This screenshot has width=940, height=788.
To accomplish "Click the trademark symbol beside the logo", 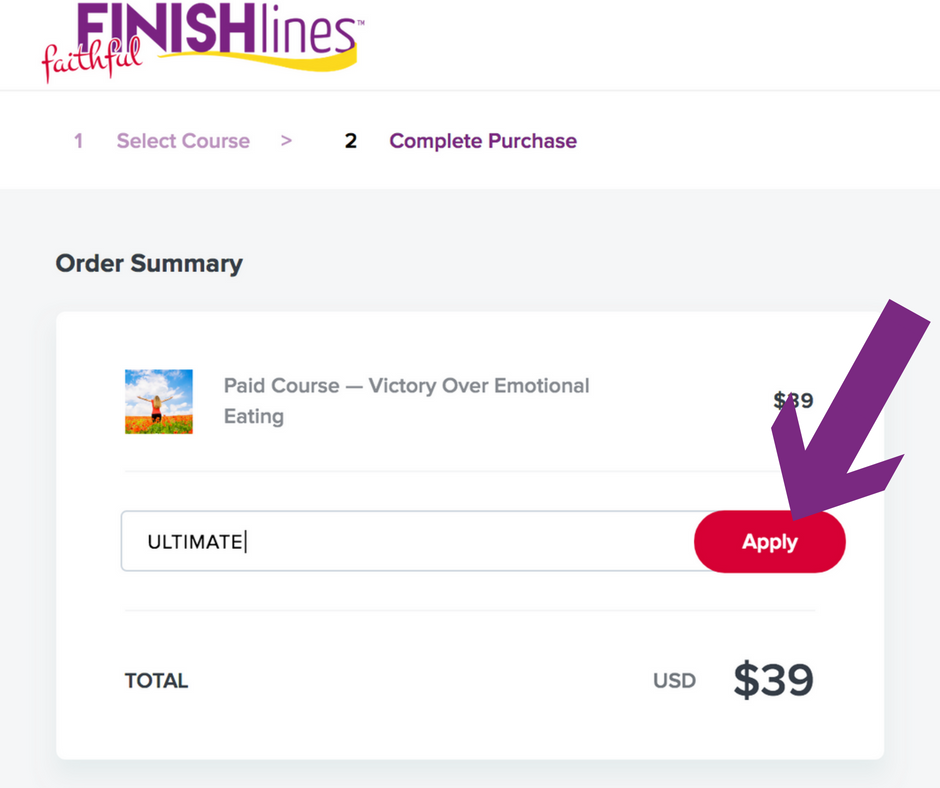I will pos(361,23).
